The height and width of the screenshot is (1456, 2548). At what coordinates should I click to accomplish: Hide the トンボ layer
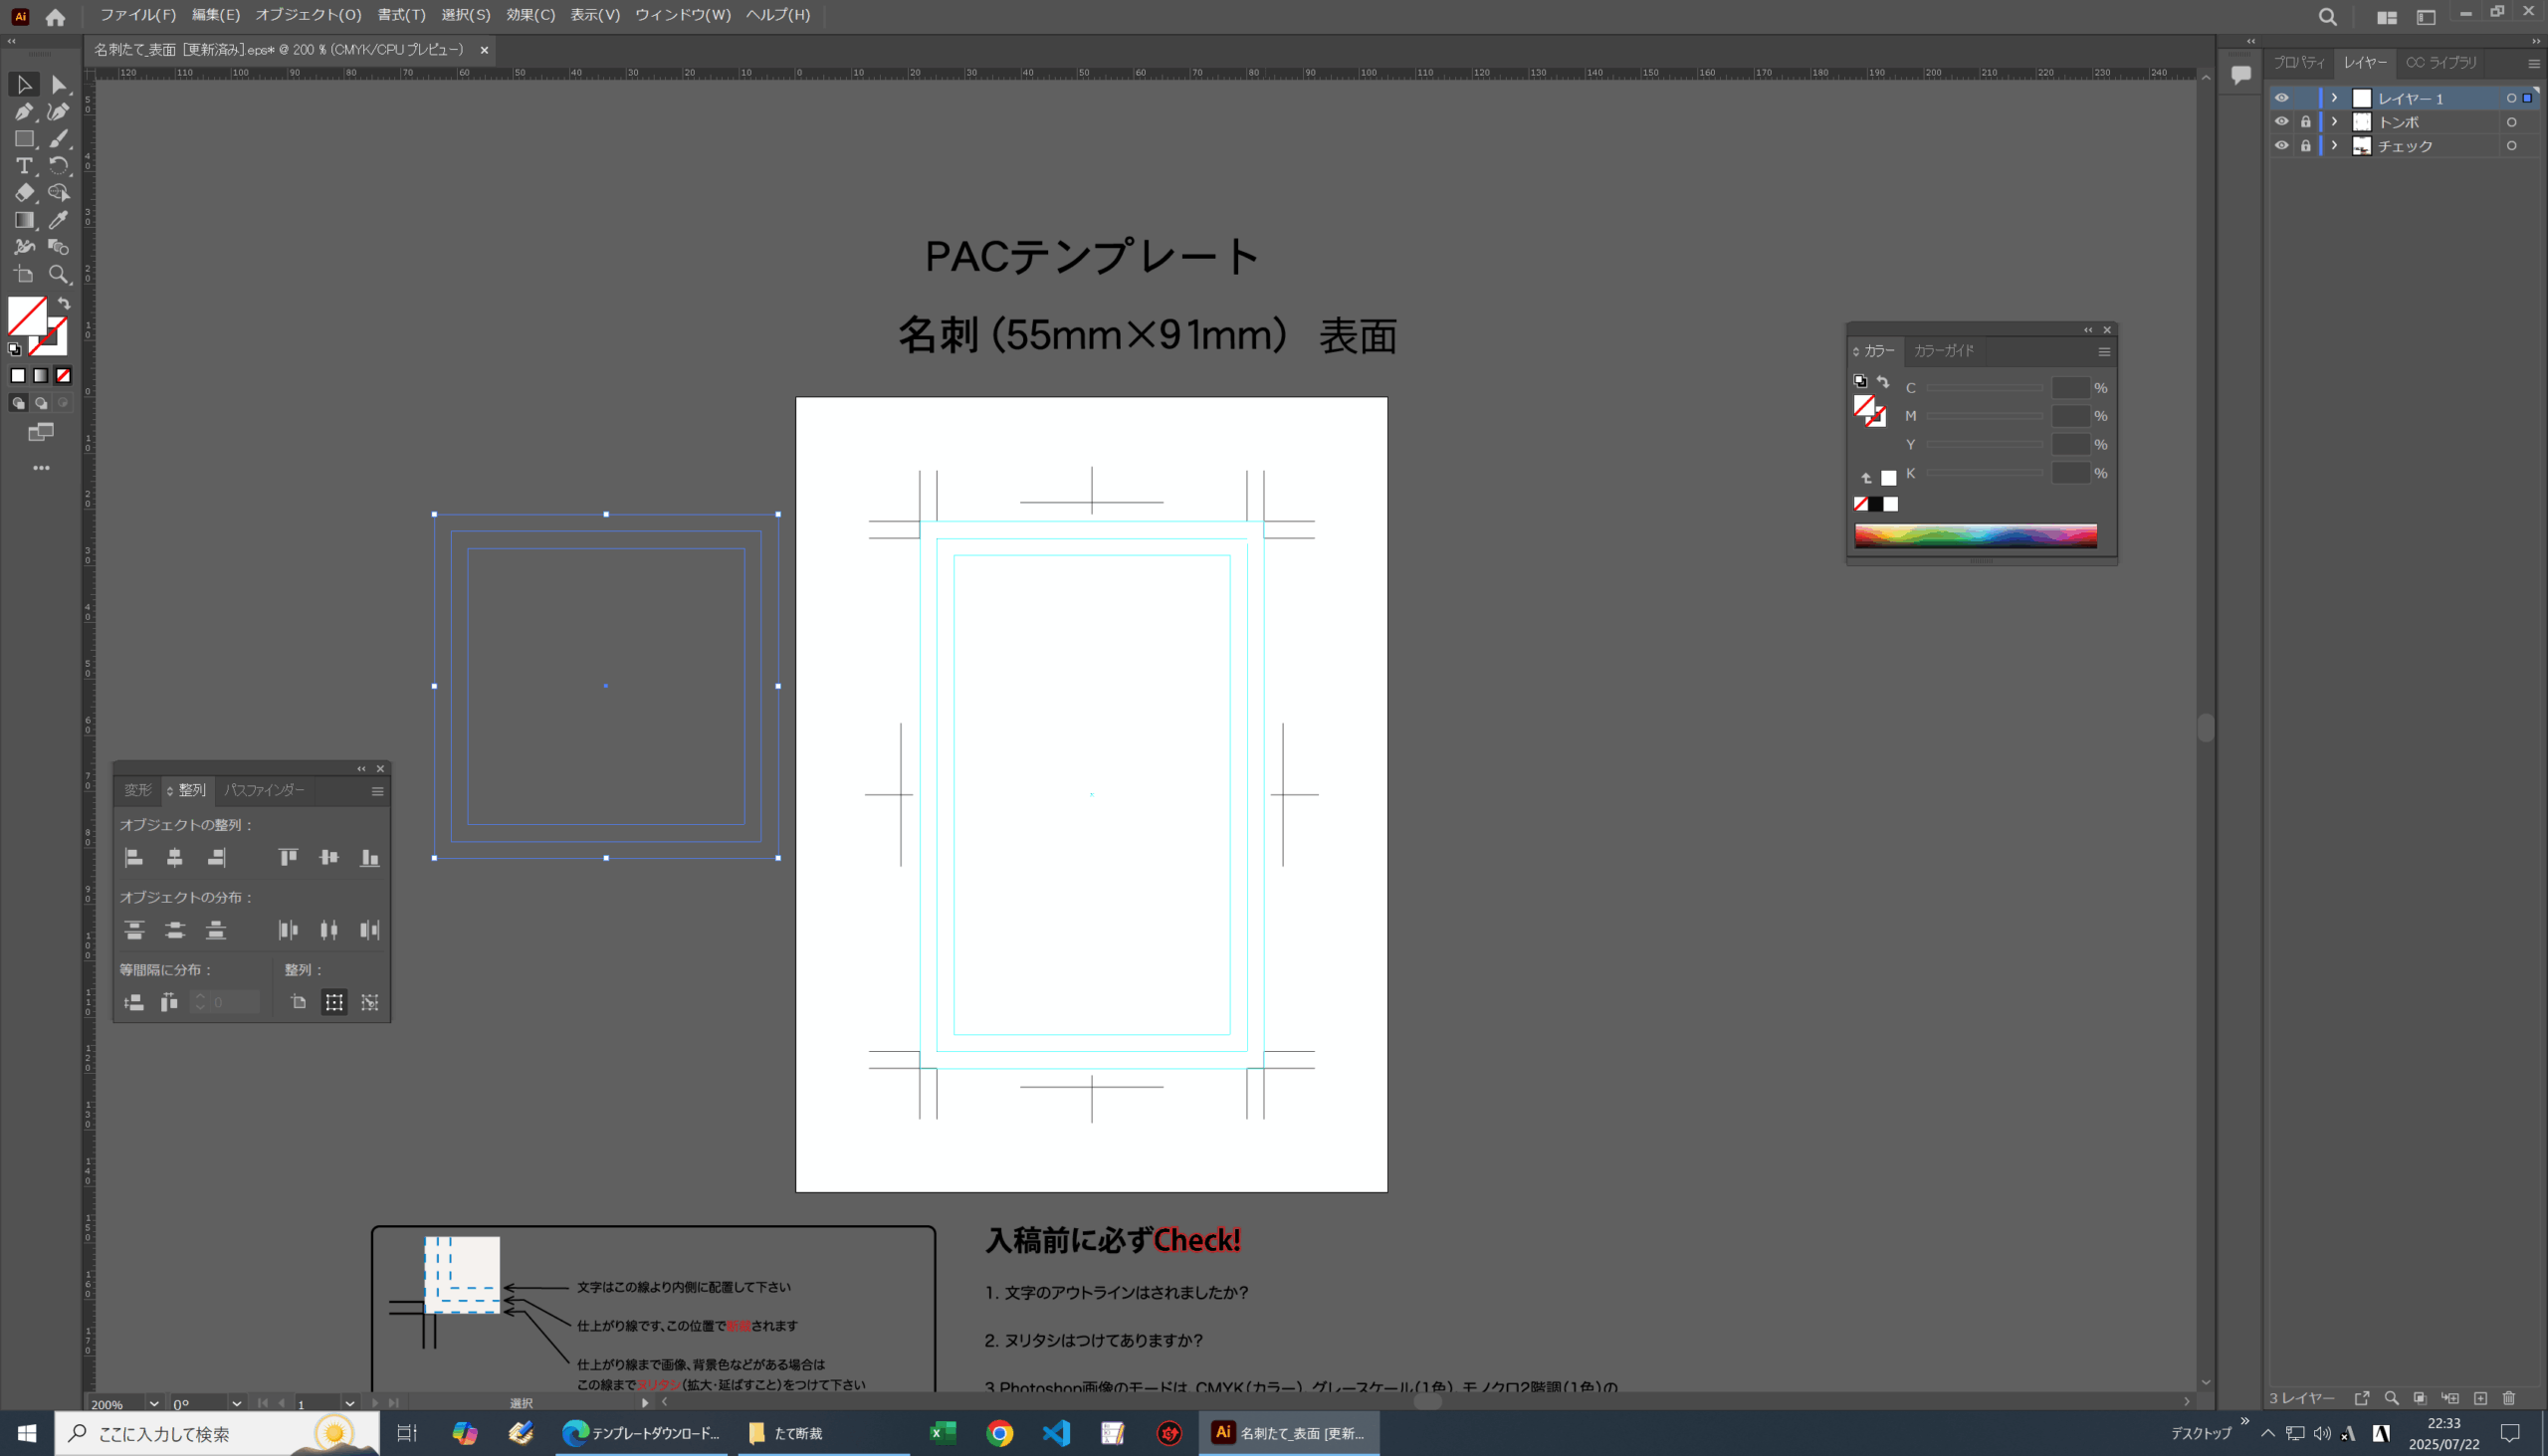pyautogui.click(x=2281, y=122)
